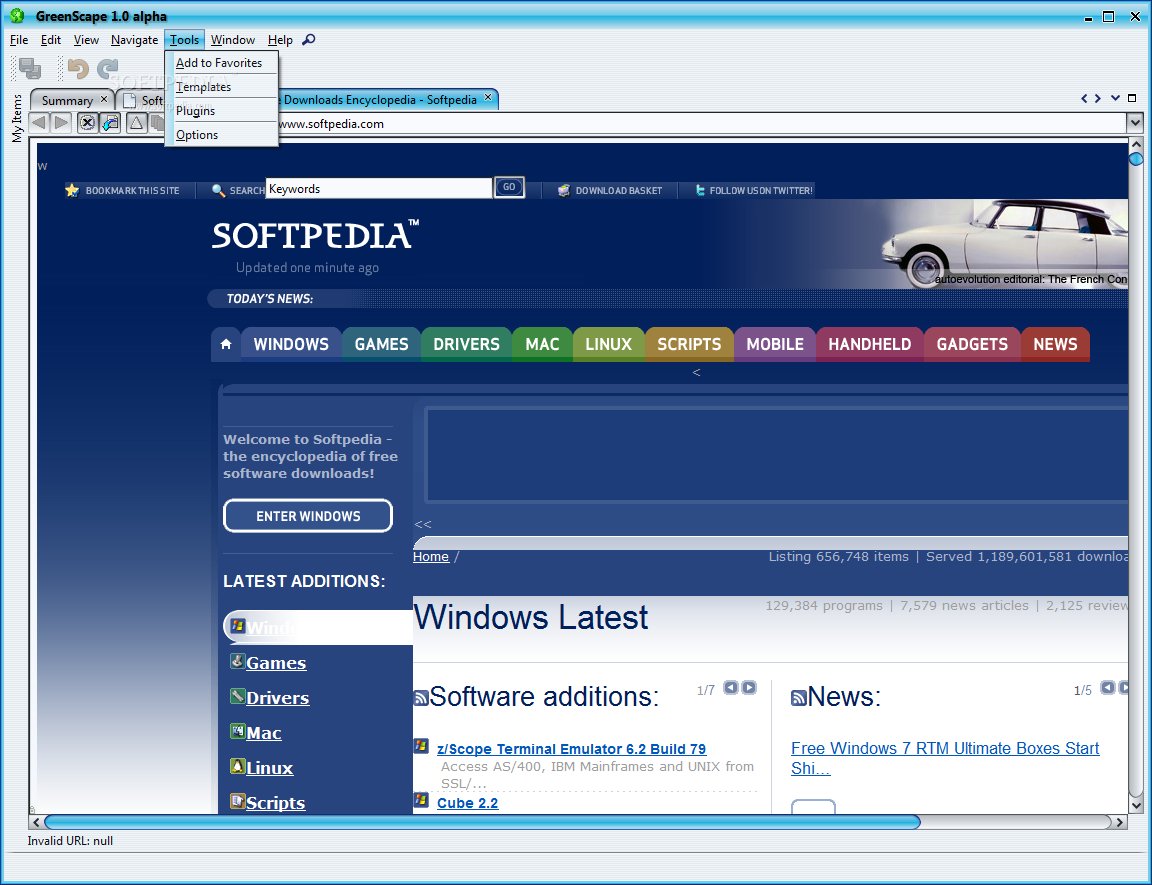Reload the page with the refresh icon
The width and height of the screenshot is (1152, 885).
tap(110, 123)
